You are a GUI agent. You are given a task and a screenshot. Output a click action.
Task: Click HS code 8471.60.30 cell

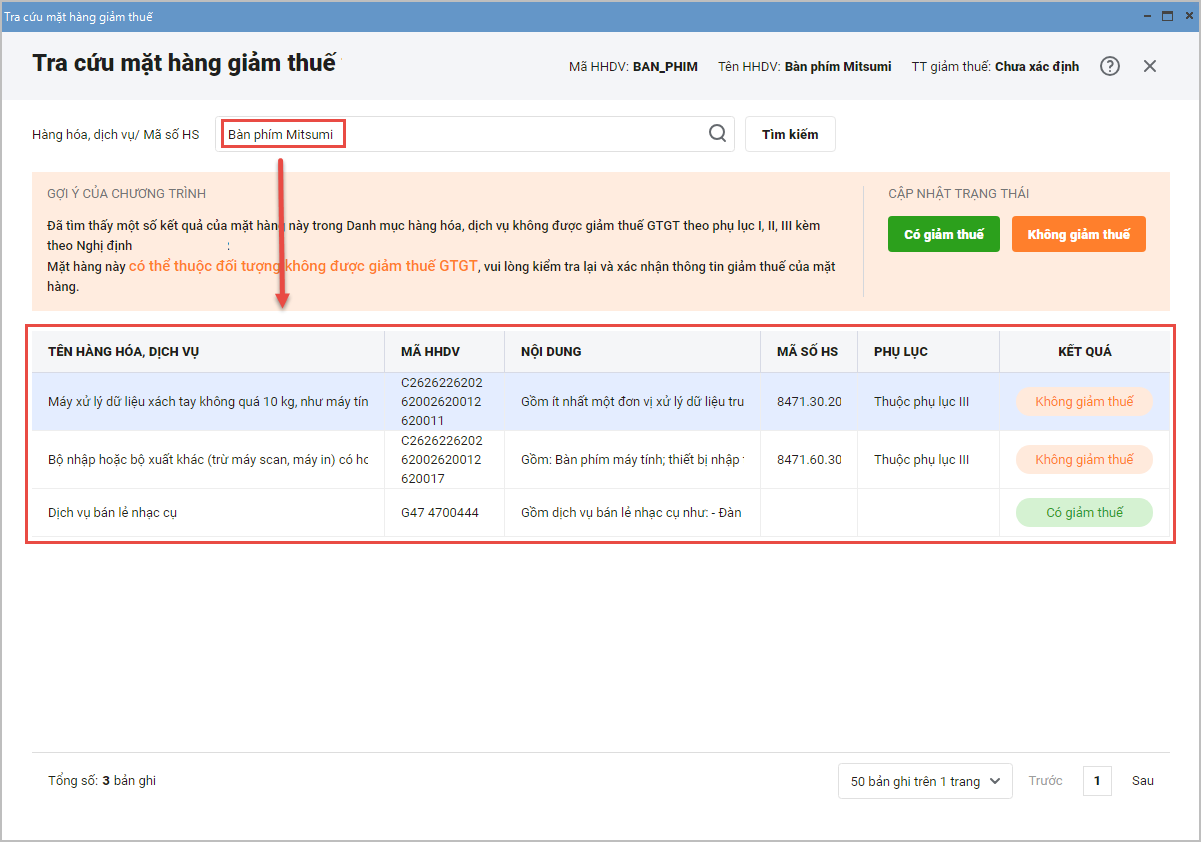click(808, 460)
